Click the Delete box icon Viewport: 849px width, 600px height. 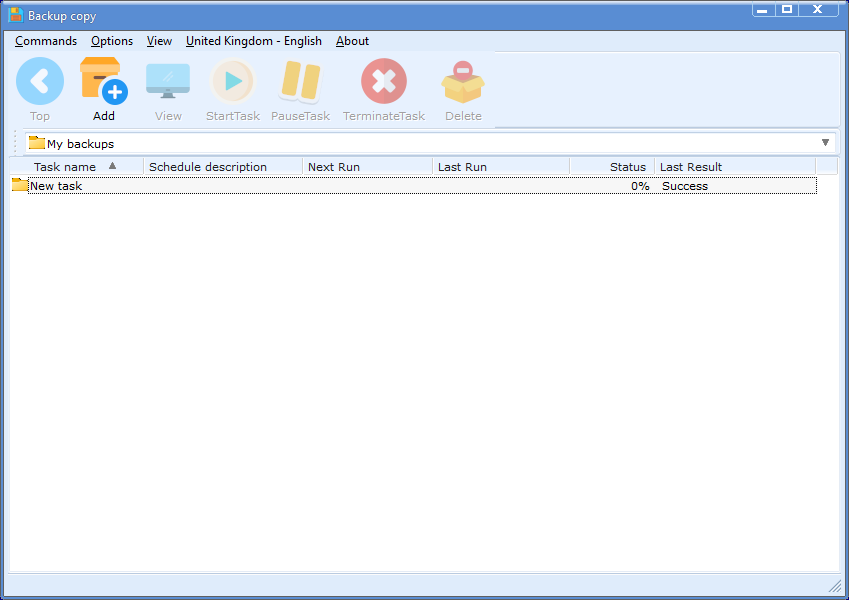pos(463,82)
